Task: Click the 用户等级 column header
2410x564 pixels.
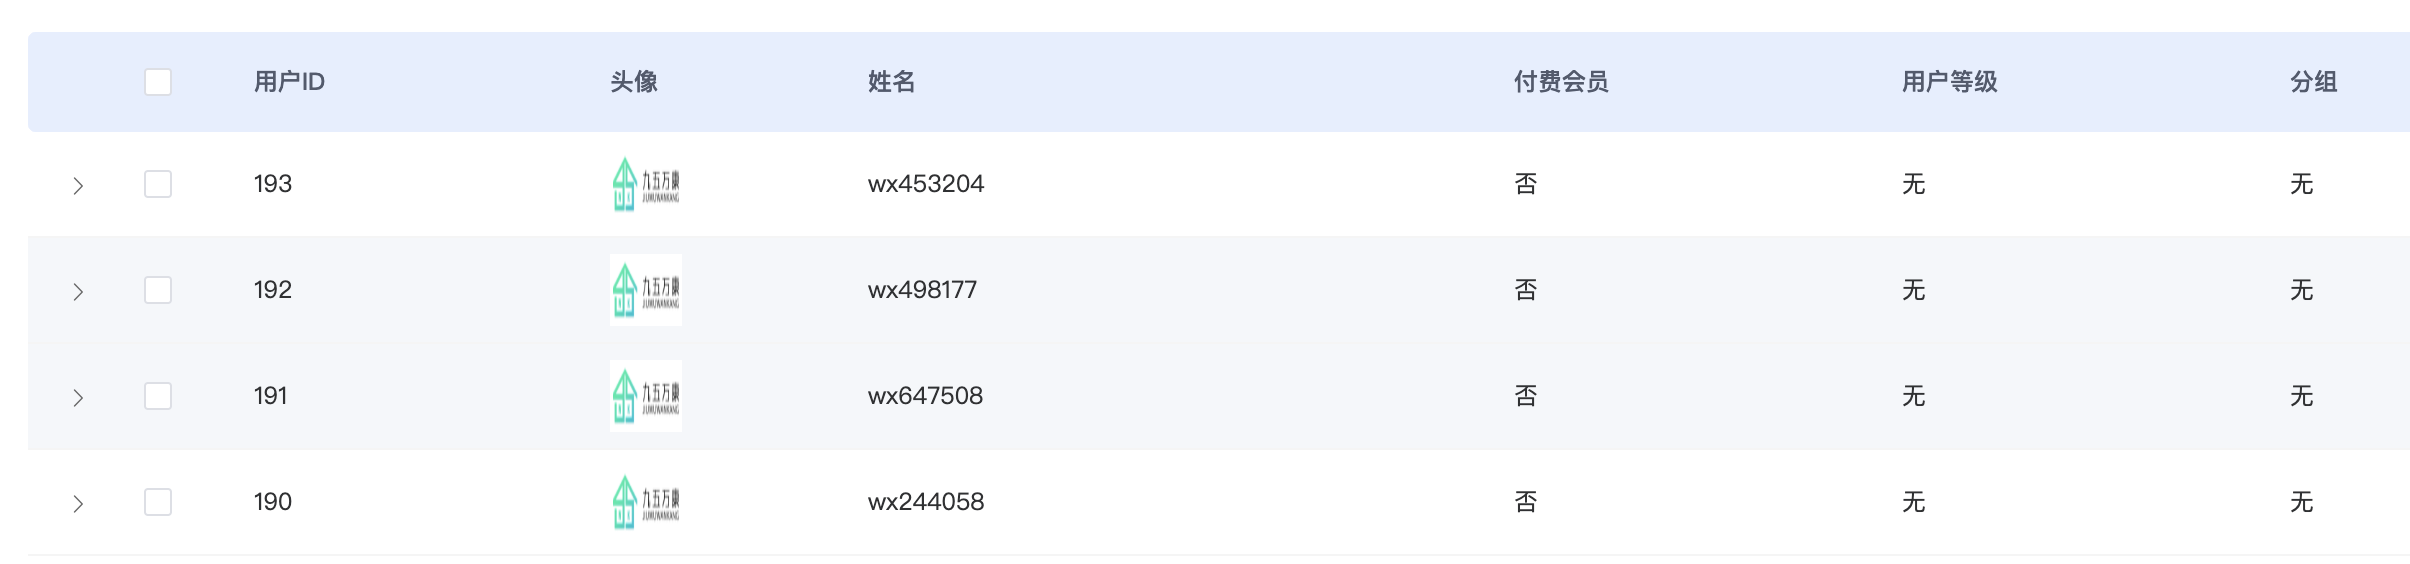Action: [x=1949, y=82]
